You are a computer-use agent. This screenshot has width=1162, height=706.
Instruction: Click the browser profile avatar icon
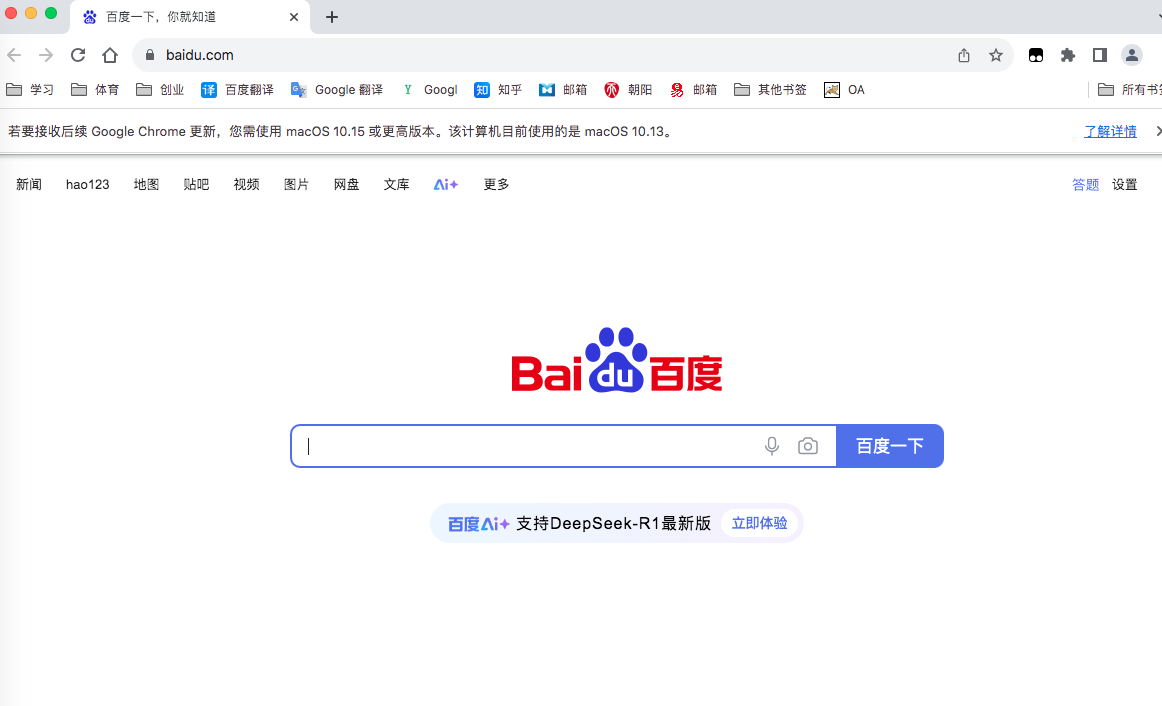(1131, 55)
